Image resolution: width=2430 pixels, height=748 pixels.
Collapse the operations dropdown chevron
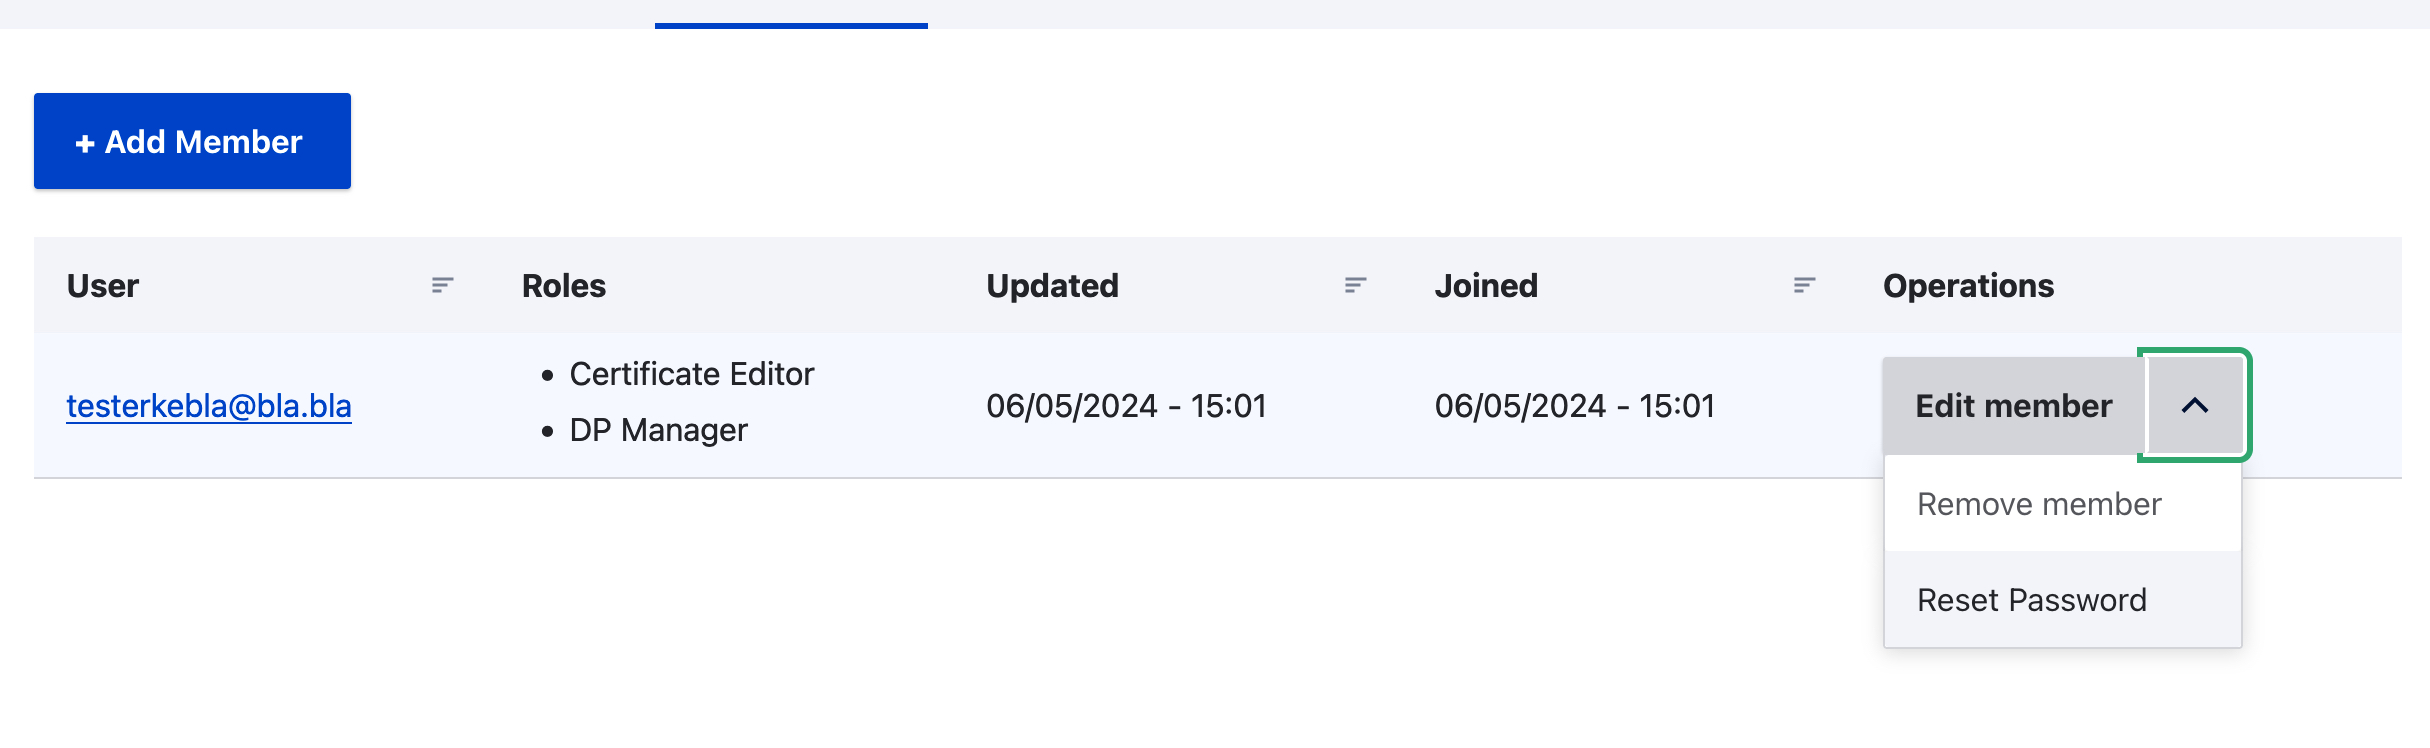point(2194,406)
